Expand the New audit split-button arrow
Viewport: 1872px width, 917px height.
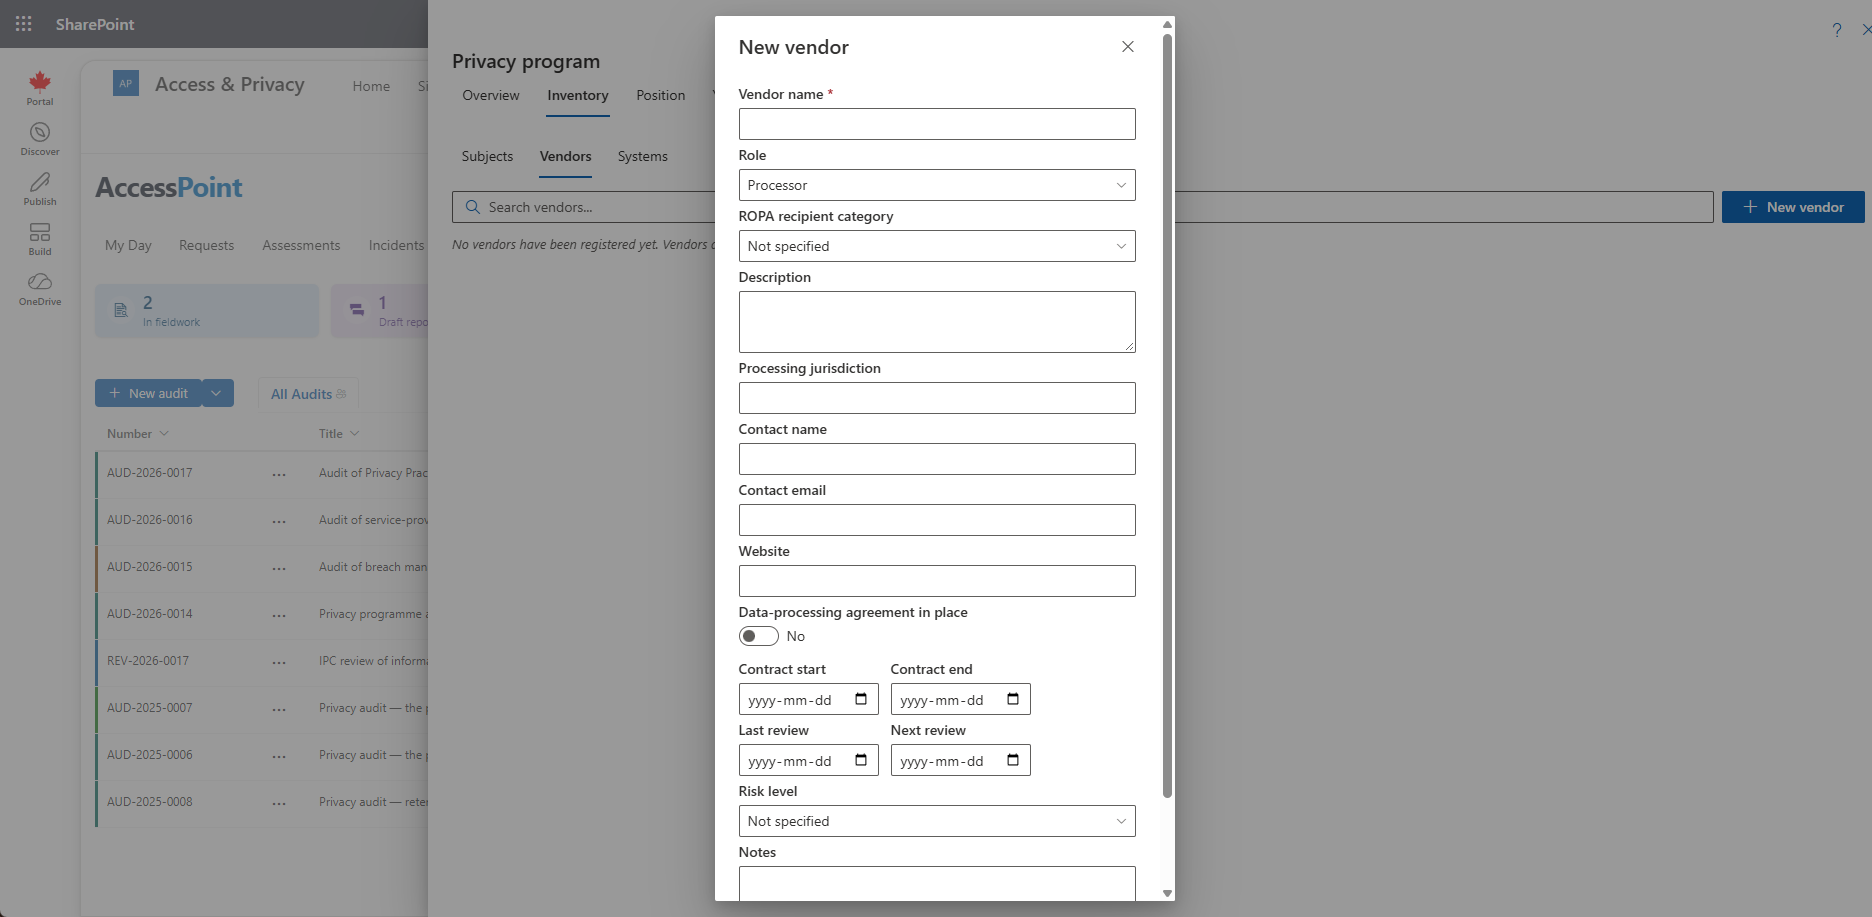tap(217, 393)
